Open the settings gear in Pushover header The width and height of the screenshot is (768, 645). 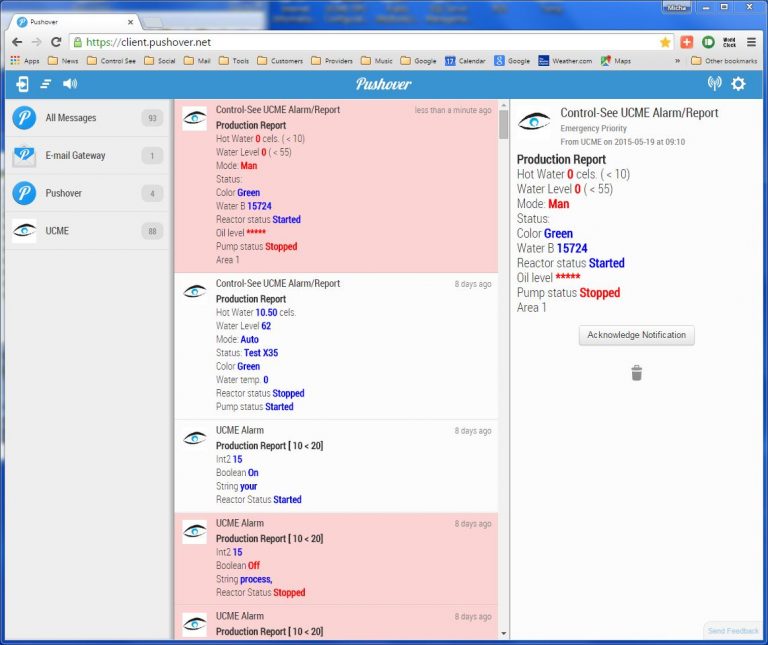739,84
